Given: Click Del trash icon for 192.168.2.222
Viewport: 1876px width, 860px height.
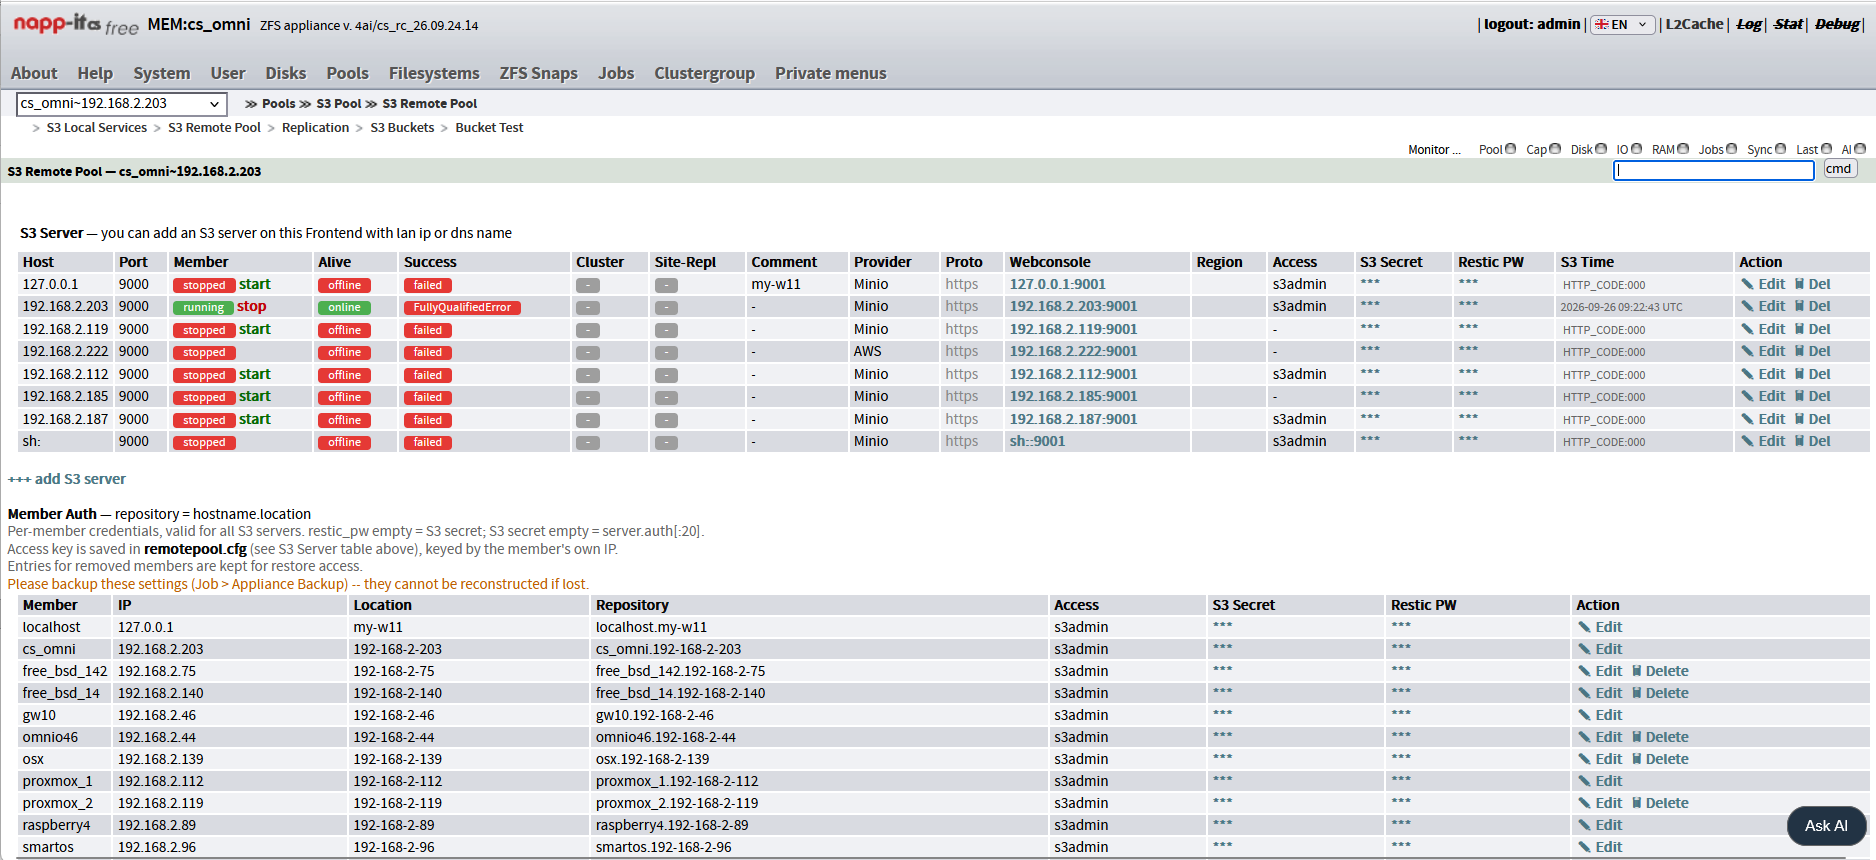Looking at the screenshot, I should [1799, 351].
